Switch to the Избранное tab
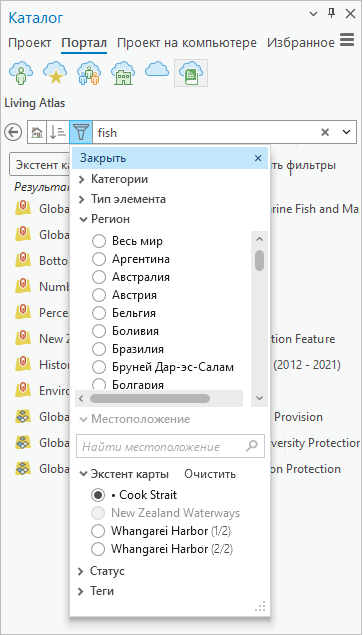This screenshot has width=363, height=635. tap(301, 43)
